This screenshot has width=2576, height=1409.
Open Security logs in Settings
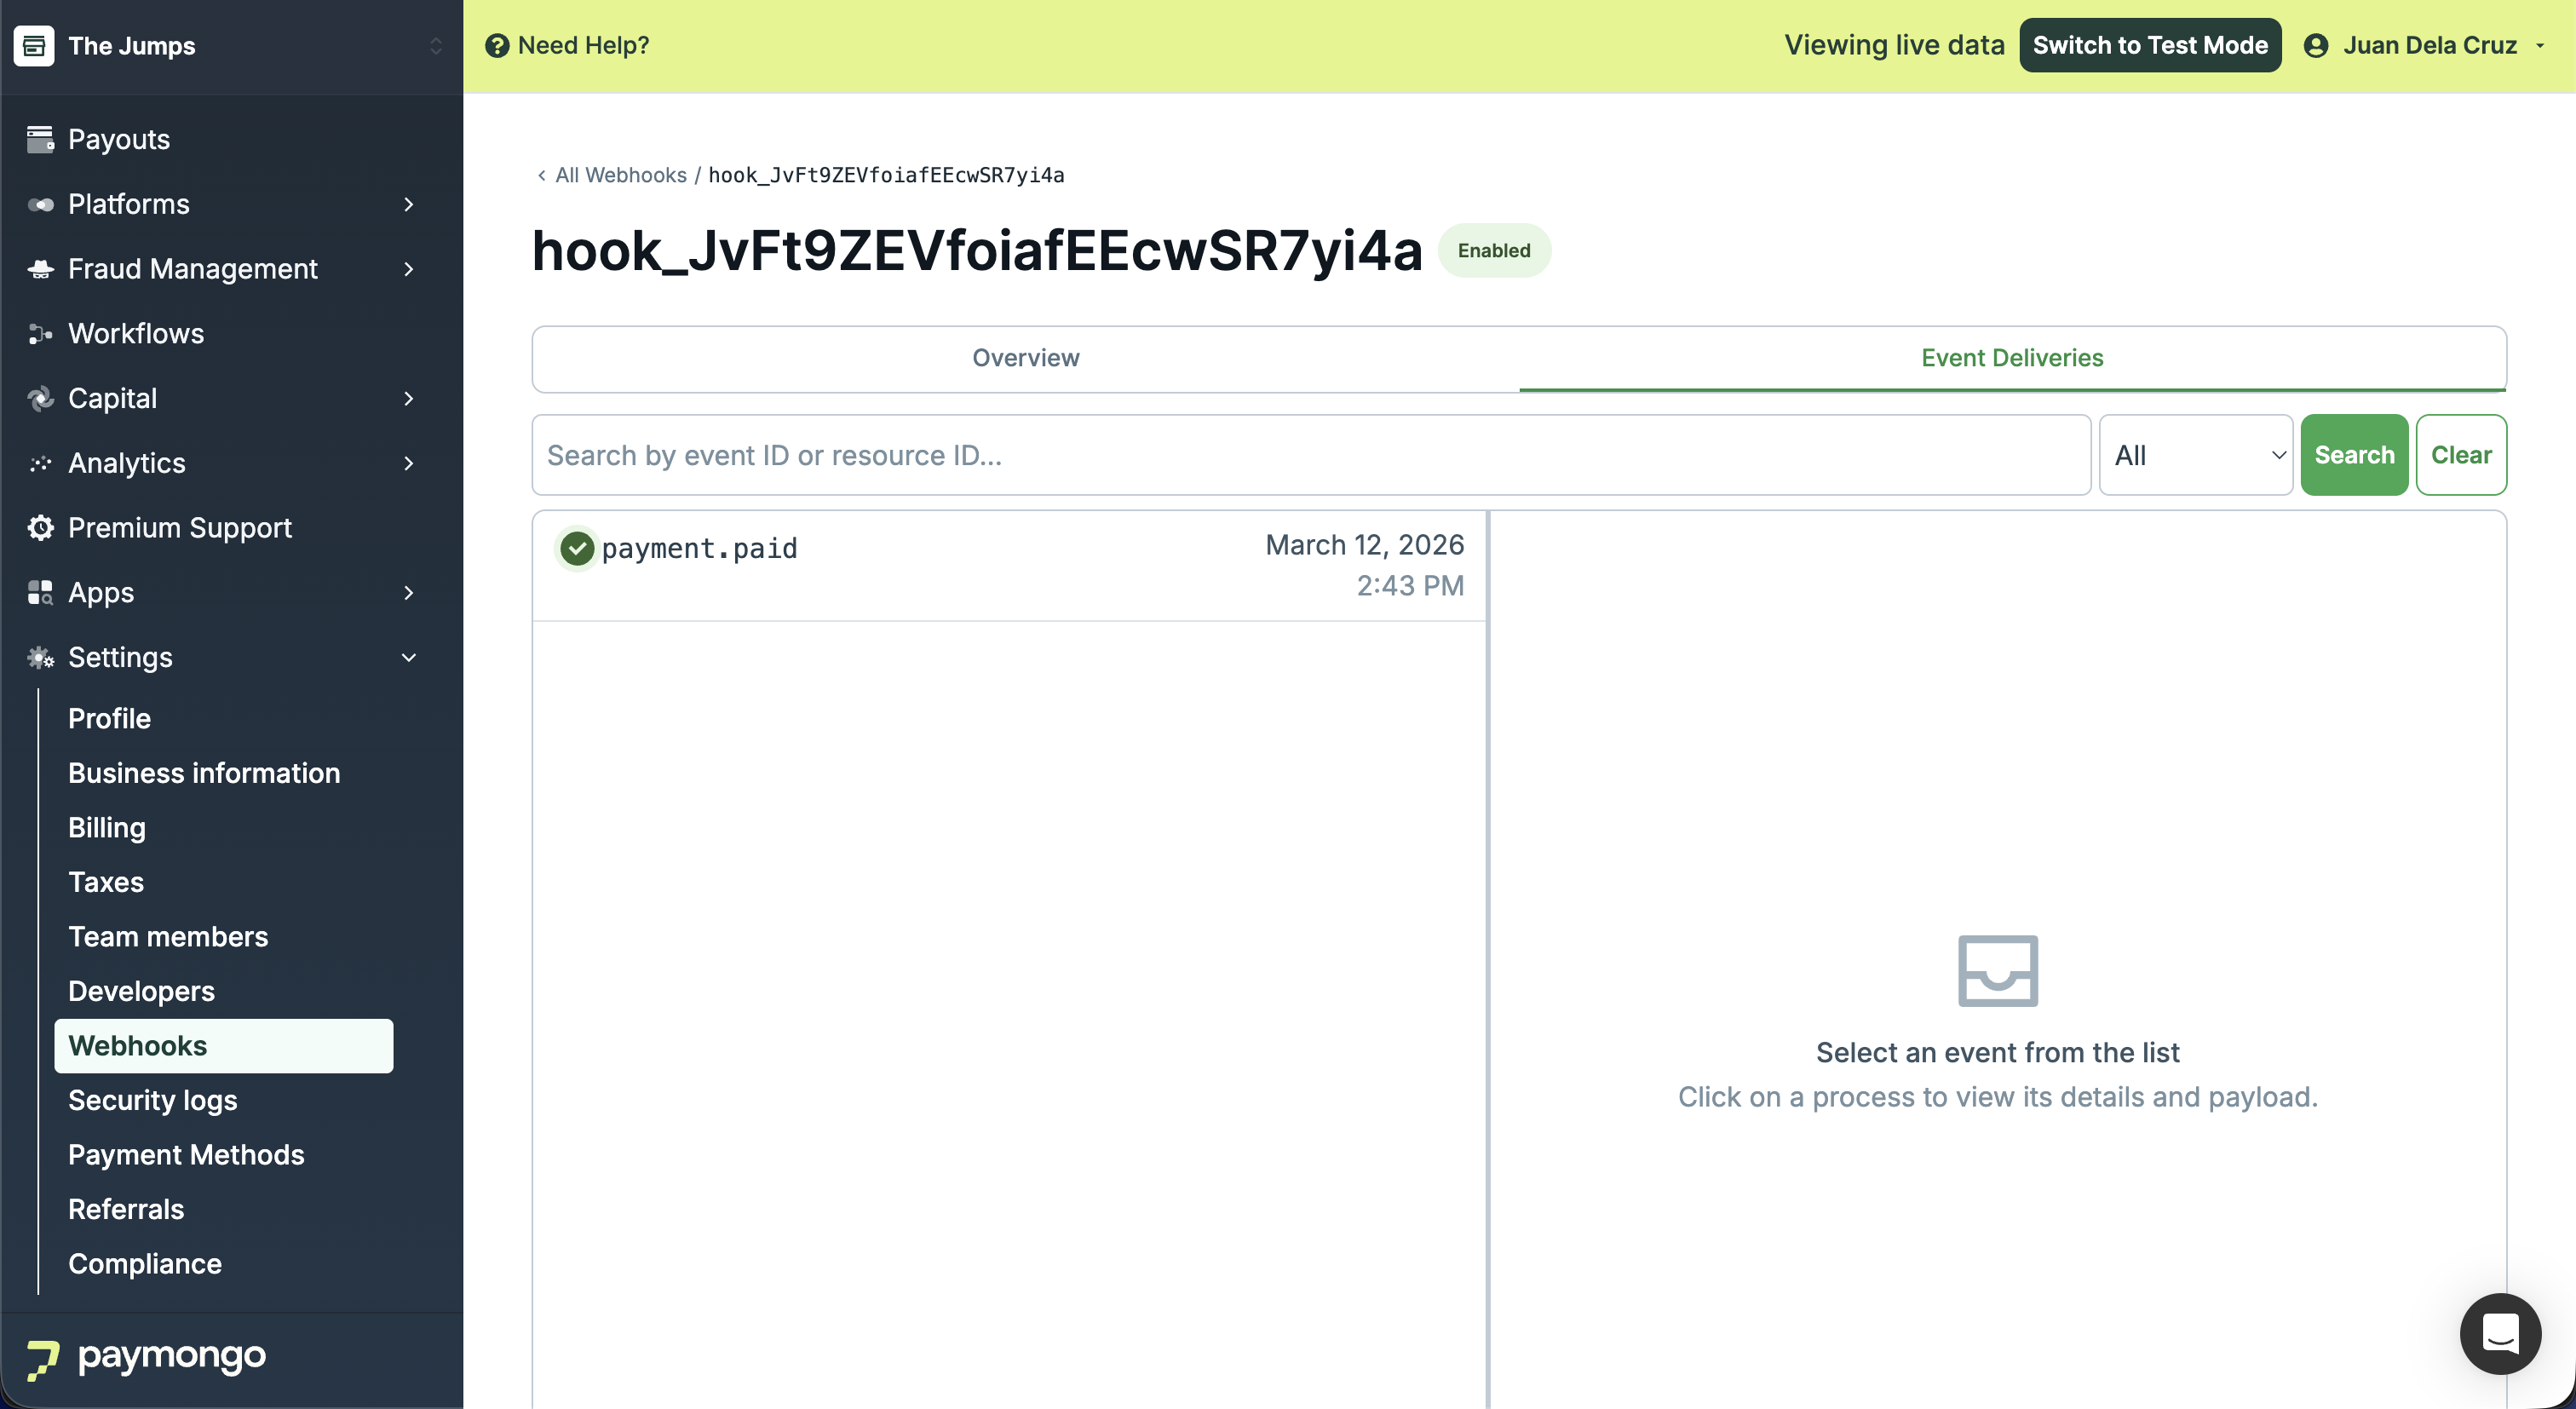pyautogui.click(x=153, y=1100)
